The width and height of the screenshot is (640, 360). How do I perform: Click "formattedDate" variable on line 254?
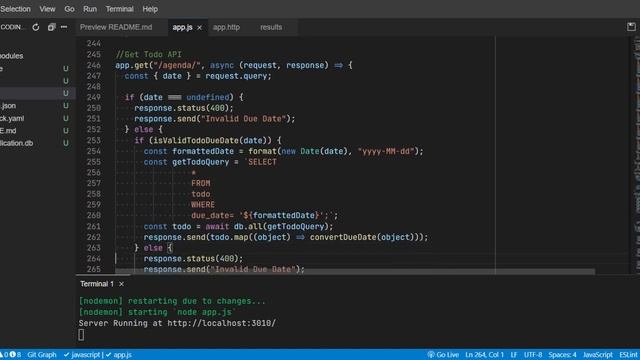coord(203,151)
